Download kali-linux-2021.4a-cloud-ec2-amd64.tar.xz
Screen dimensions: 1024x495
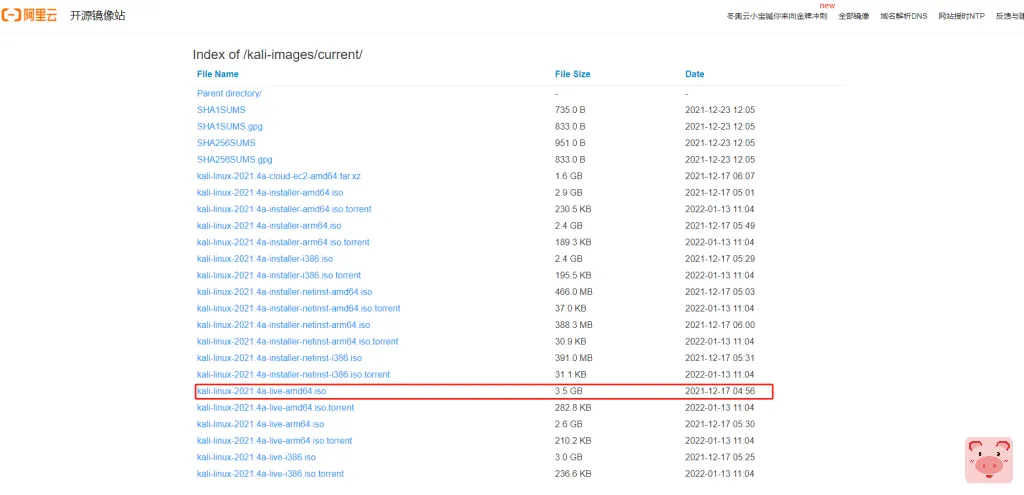tap(279, 176)
